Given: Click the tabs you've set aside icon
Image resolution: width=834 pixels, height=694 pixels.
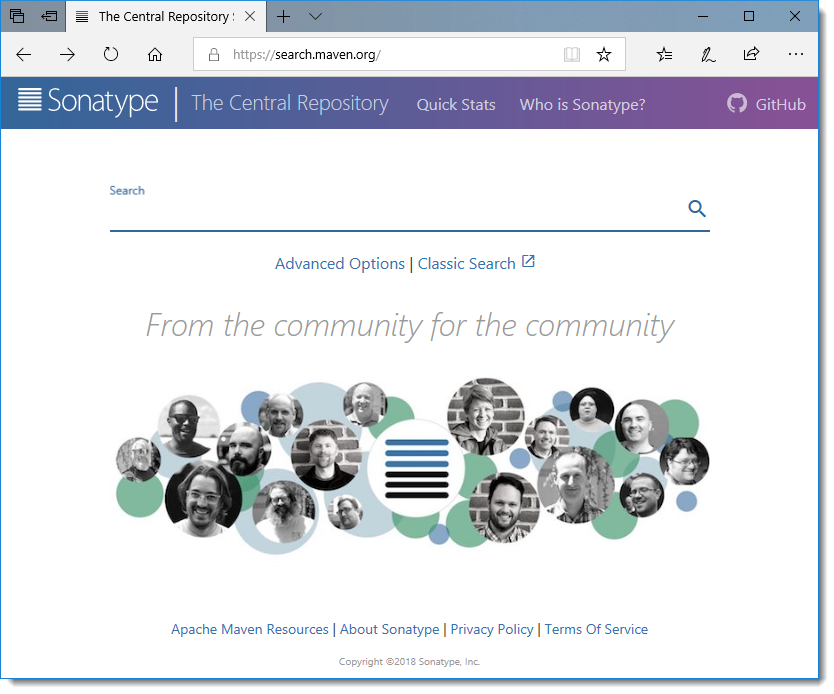Looking at the screenshot, I should click(x=17, y=16).
